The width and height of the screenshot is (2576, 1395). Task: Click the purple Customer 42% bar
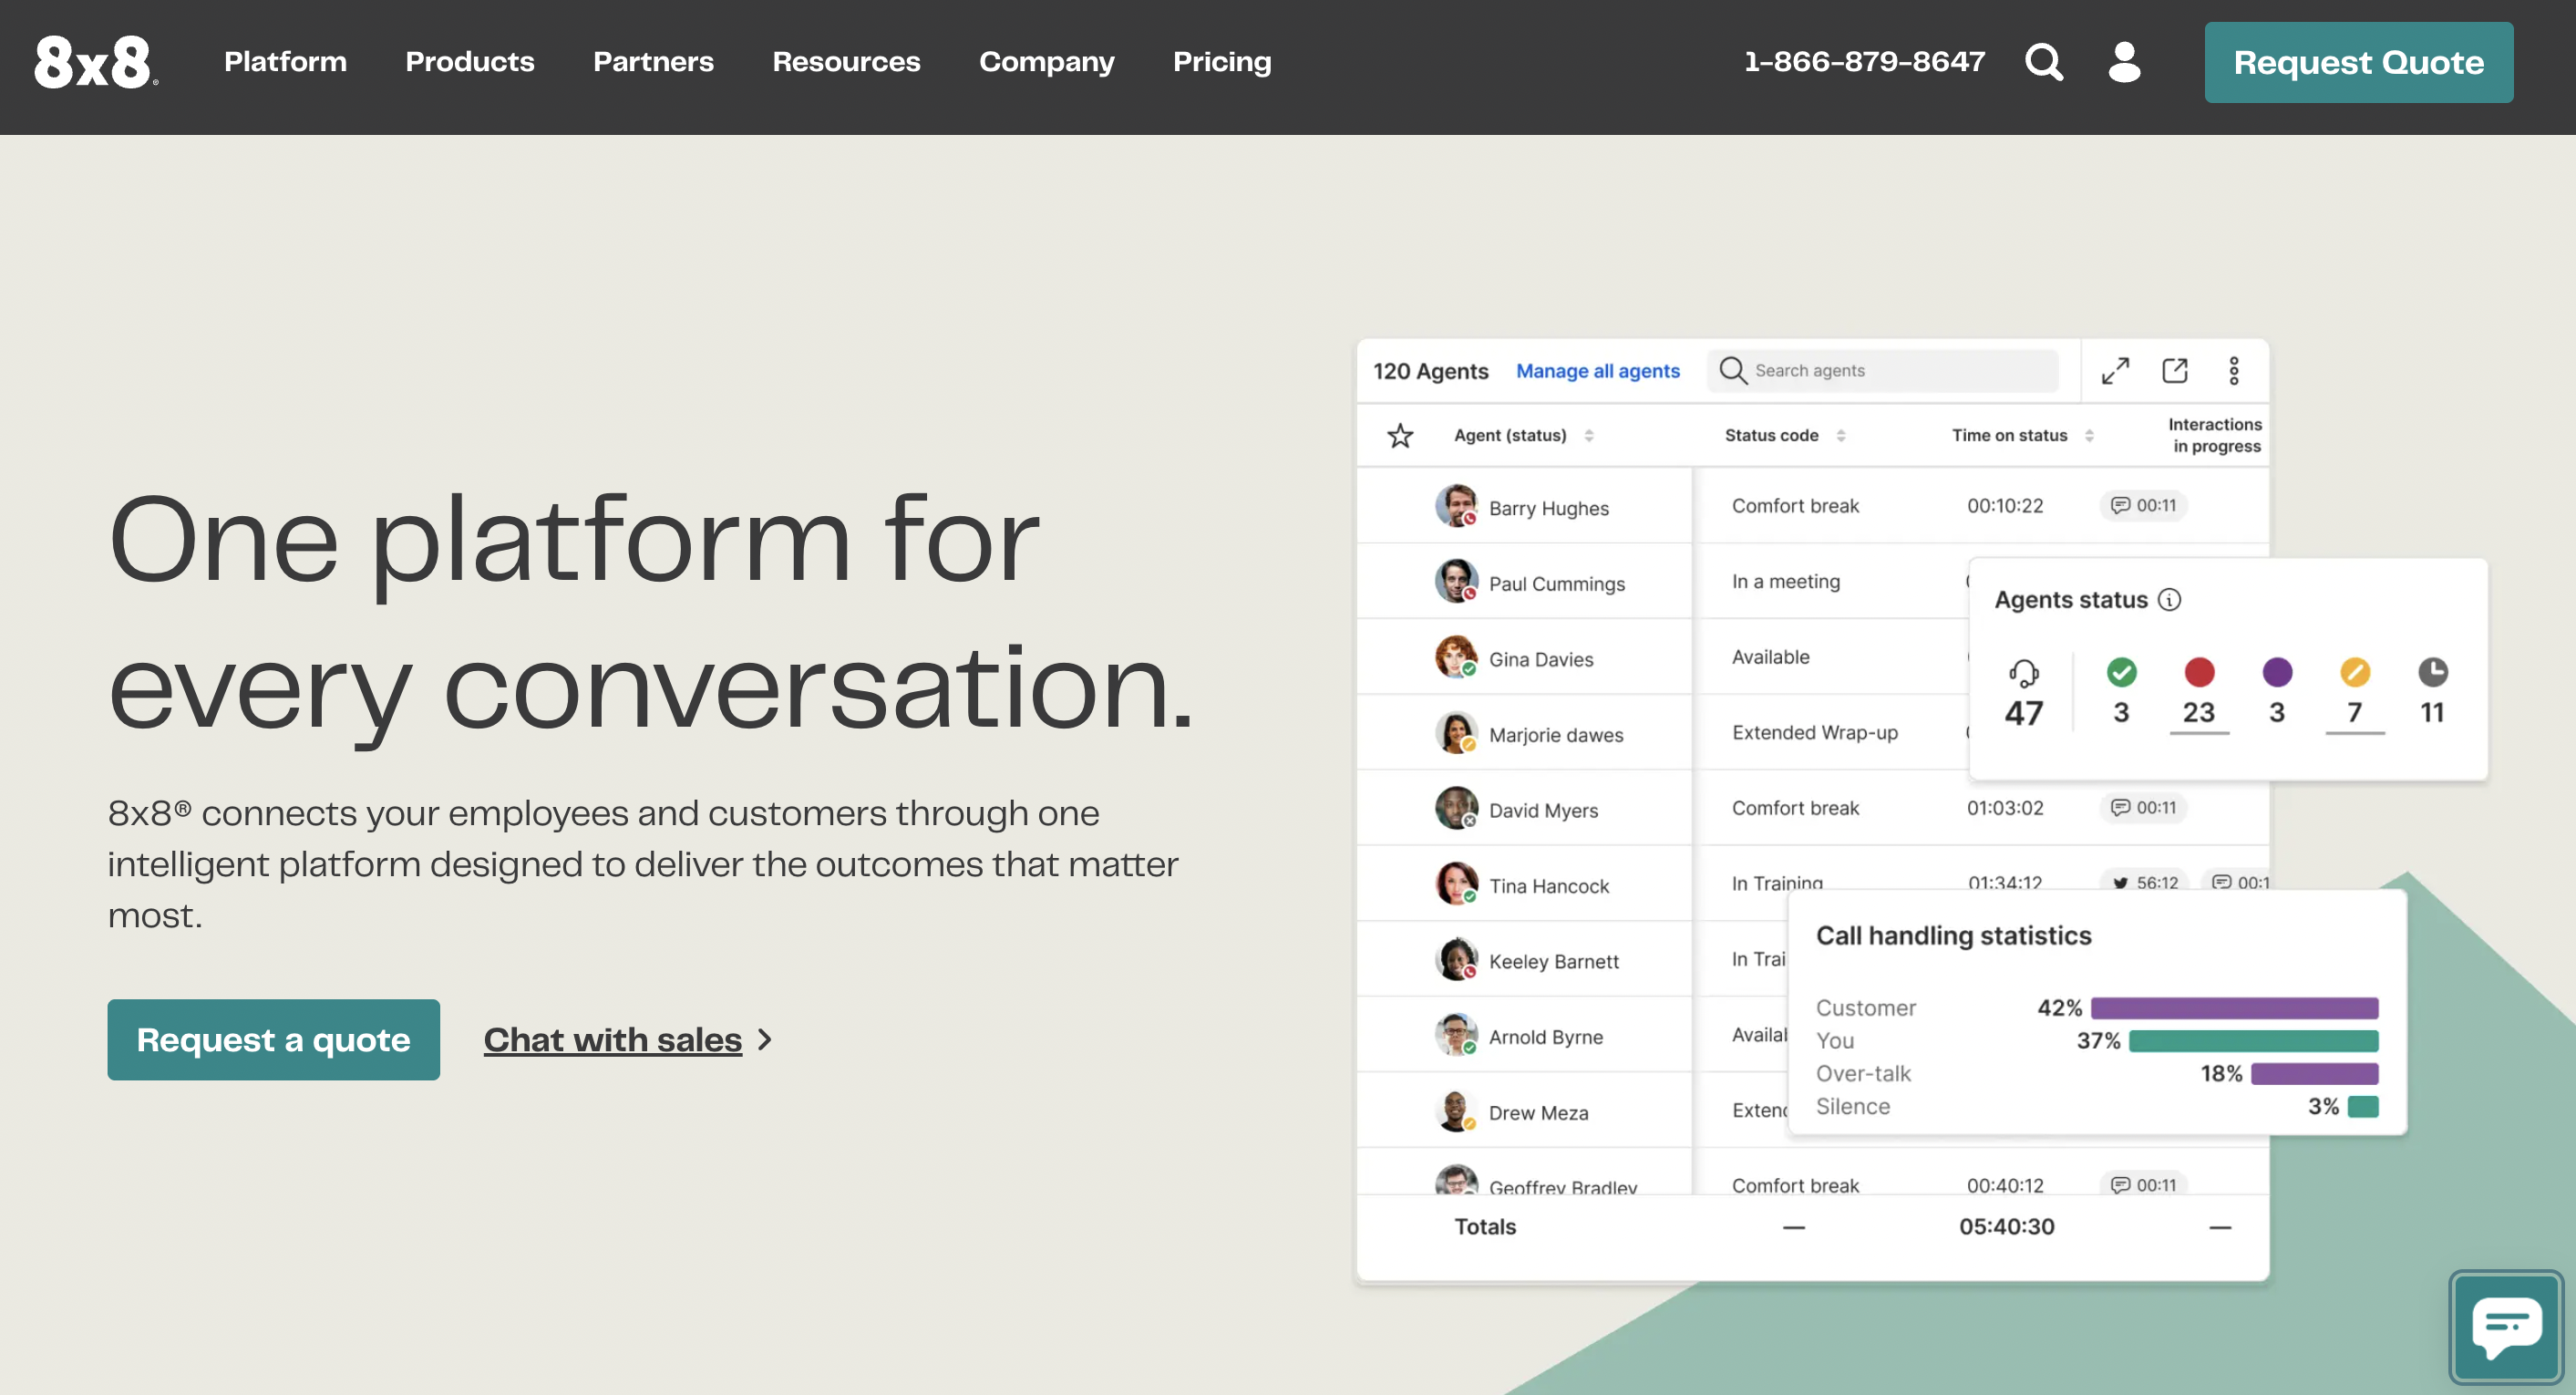coord(2234,1008)
